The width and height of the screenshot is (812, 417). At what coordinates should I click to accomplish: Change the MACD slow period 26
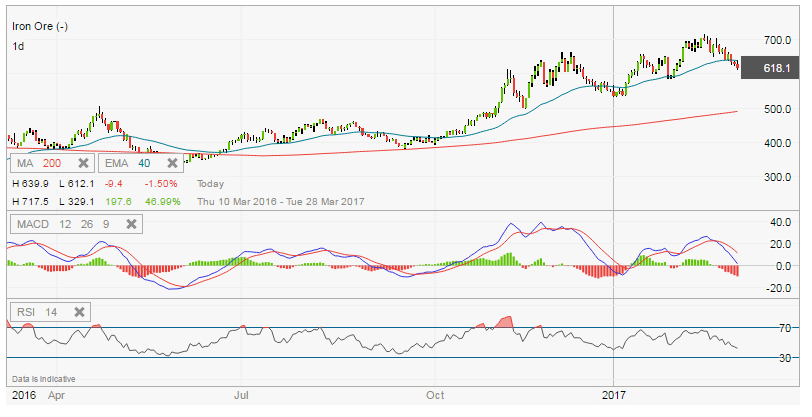[x=87, y=224]
